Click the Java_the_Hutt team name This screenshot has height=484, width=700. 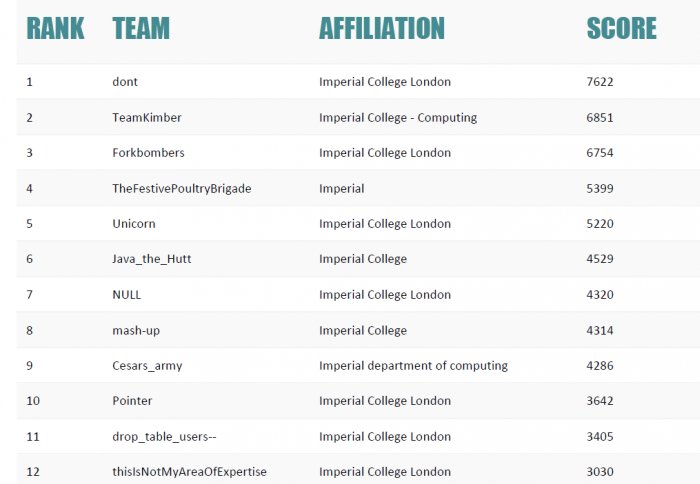[152, 259]
